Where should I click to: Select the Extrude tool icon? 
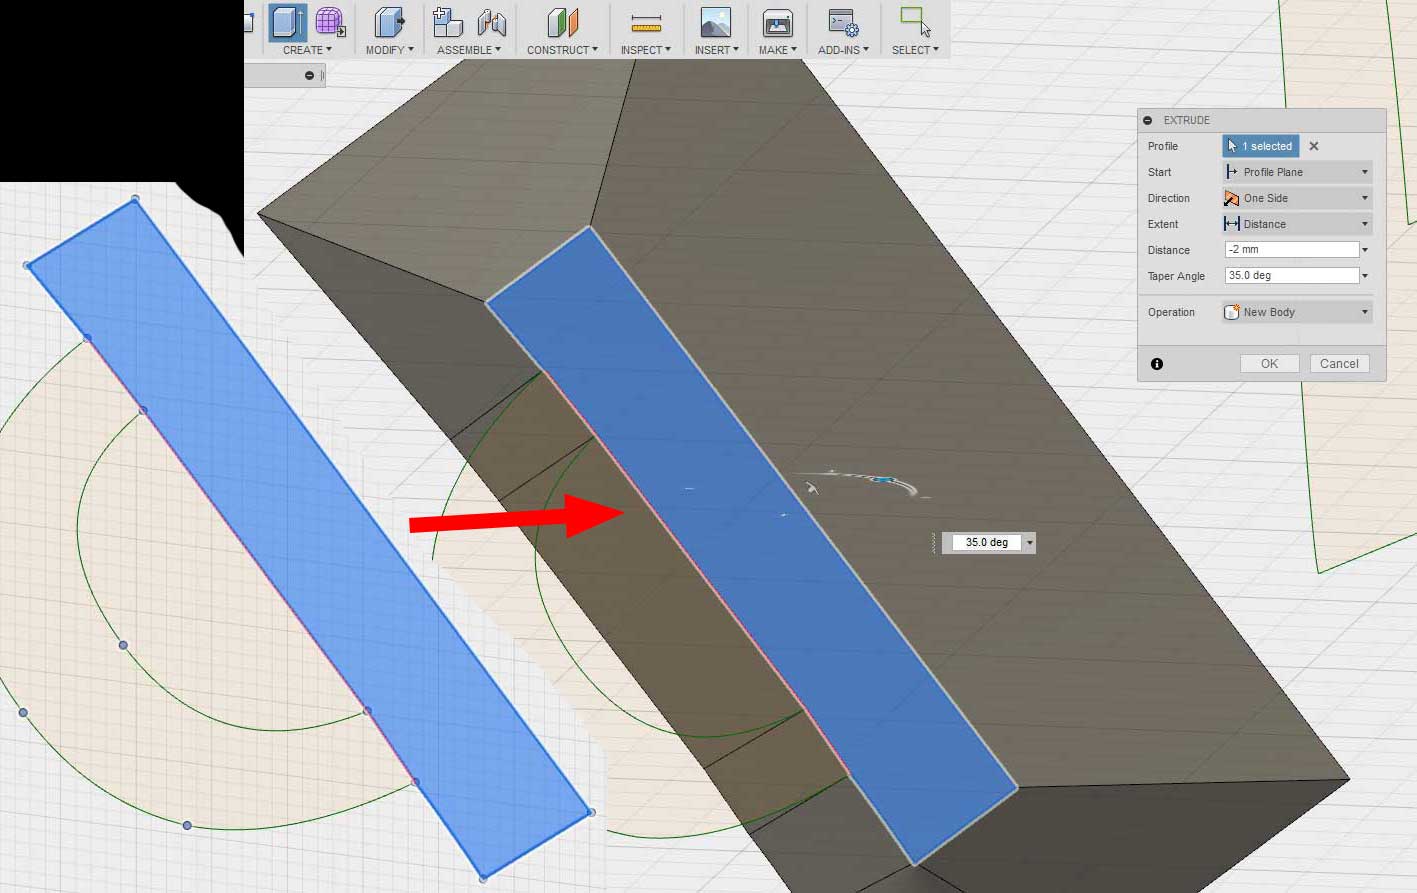(x=287, y=25)
